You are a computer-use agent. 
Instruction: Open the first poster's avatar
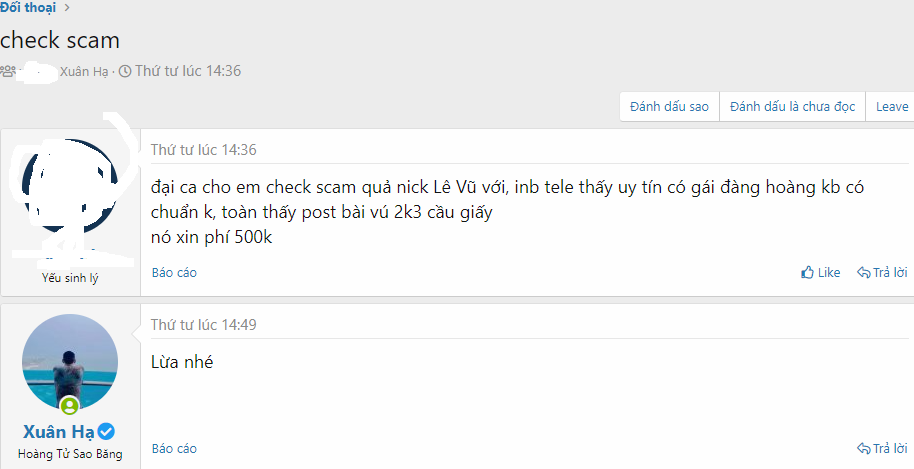(70, 186)
